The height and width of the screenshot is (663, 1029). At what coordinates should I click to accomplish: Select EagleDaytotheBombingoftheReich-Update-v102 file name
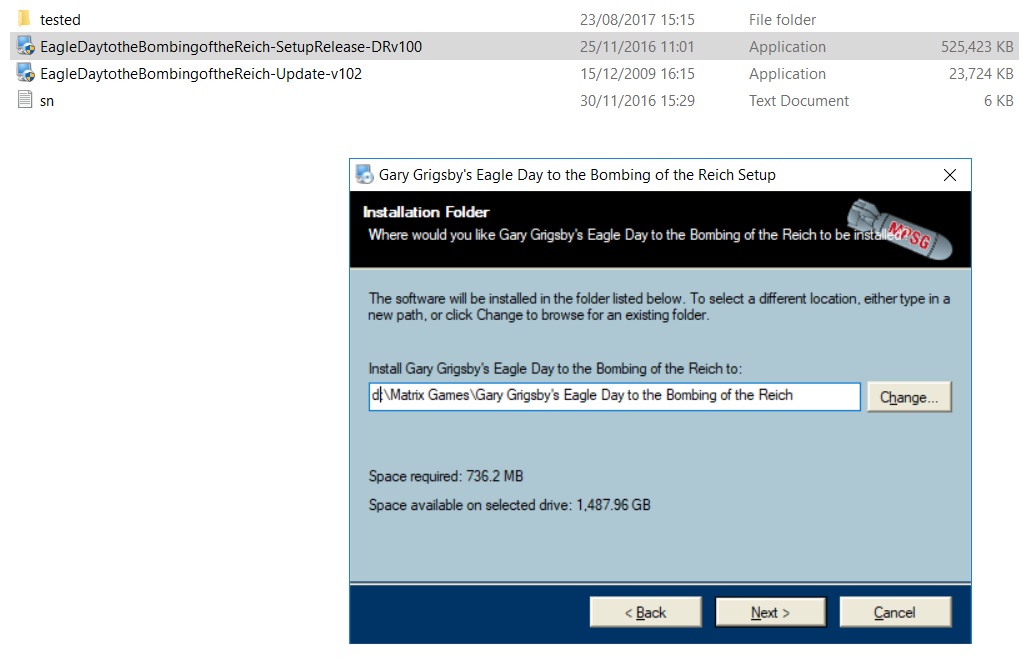[x=201, y=74]
